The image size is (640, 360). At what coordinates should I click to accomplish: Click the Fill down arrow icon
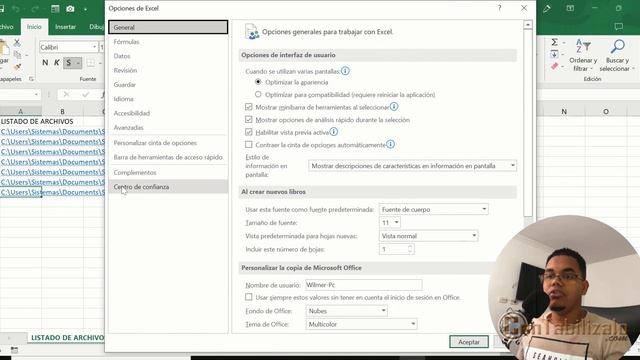554,54
